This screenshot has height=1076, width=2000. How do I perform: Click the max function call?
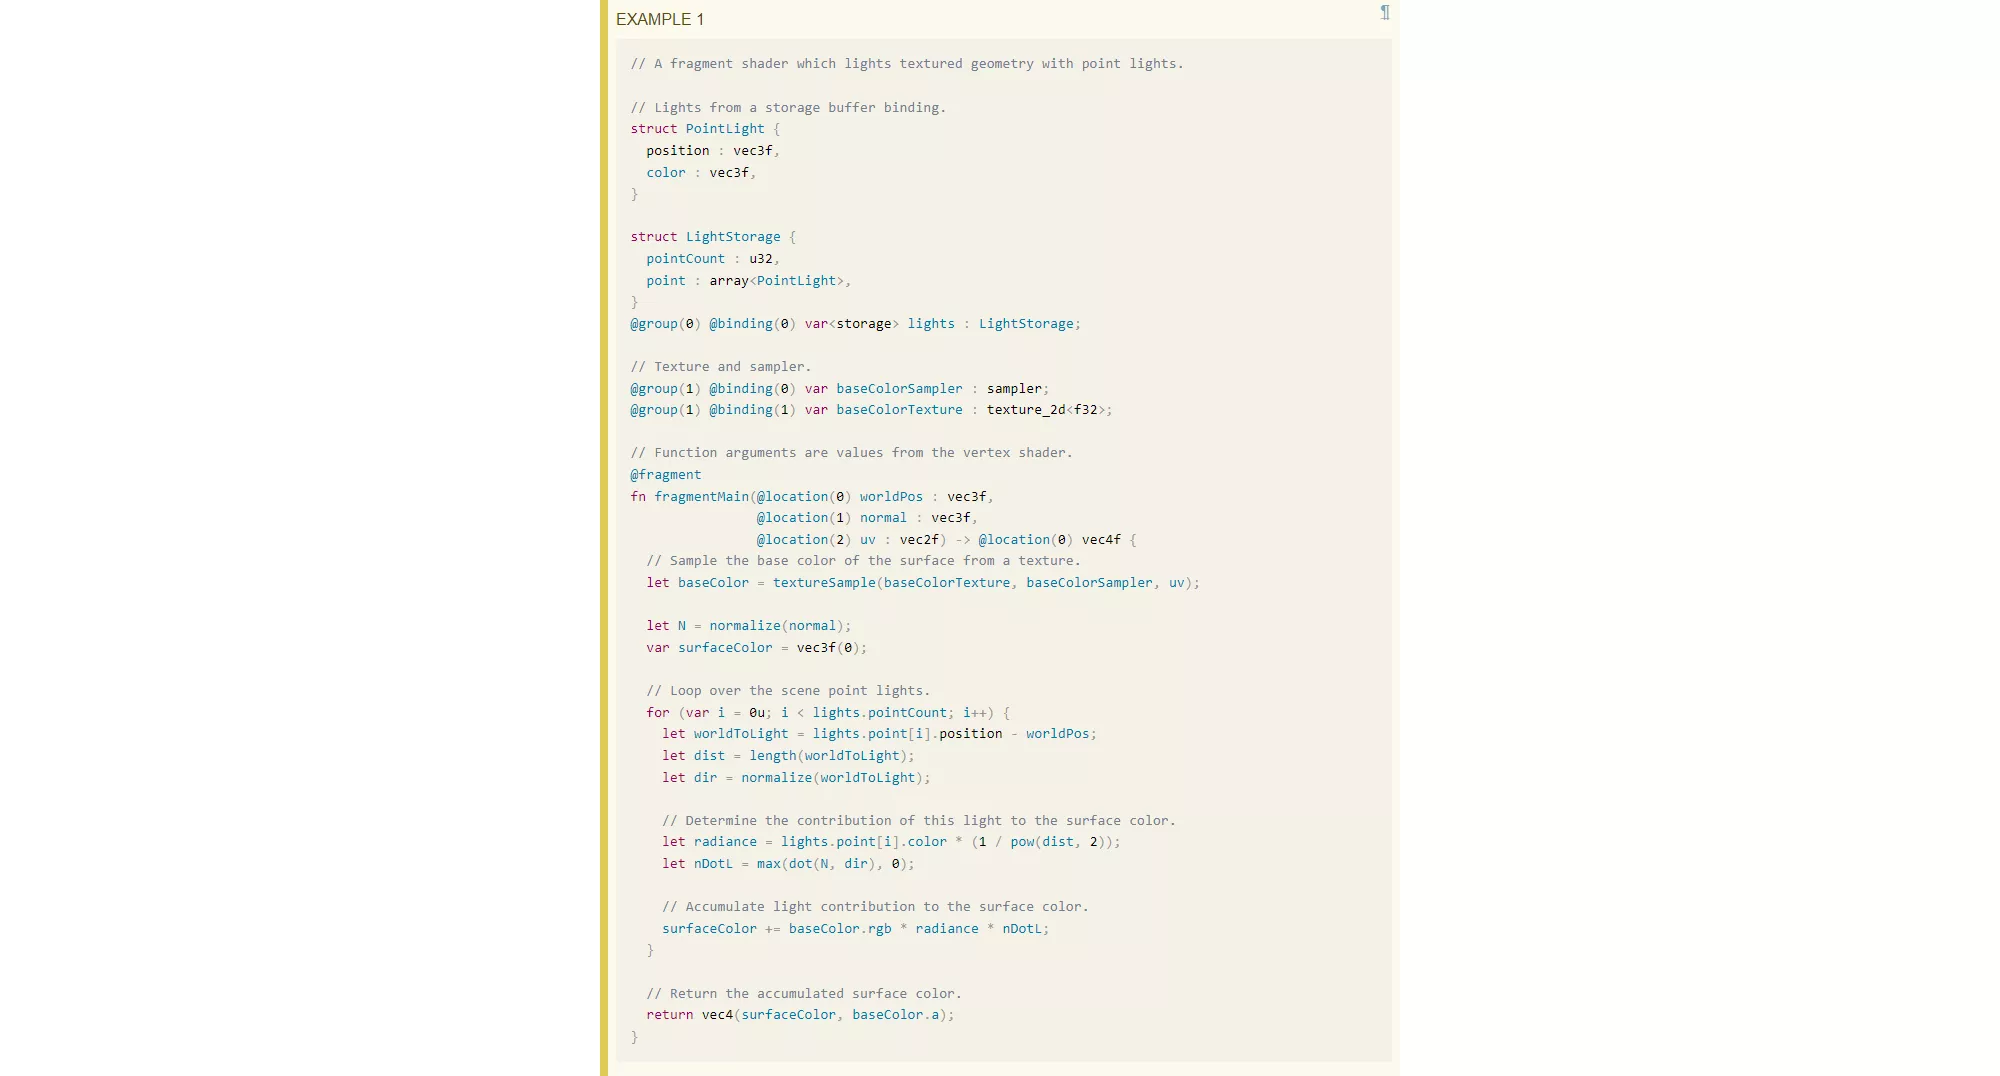coord(768,864)
